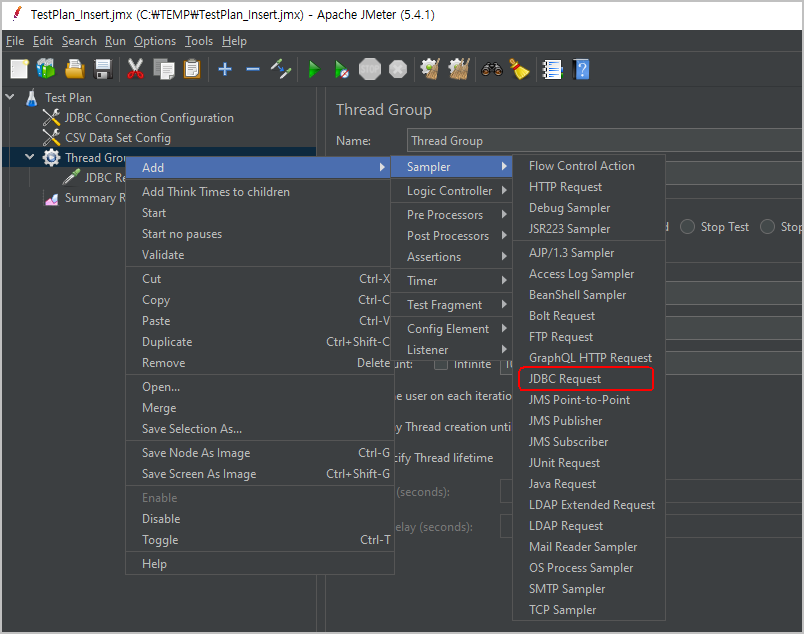Click the JDBC Connection Configuration tools icon

[x=51, y=117]
